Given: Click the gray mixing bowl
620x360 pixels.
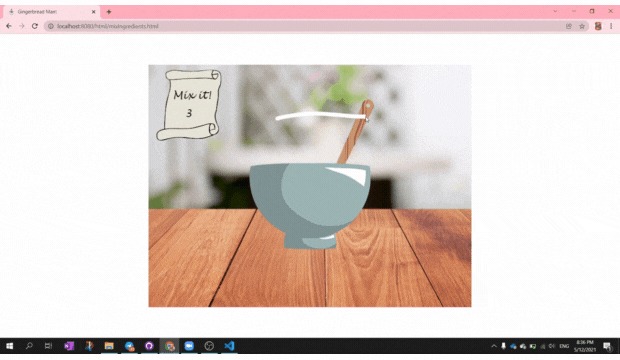Looking at the screenshot, I should 310,206.
